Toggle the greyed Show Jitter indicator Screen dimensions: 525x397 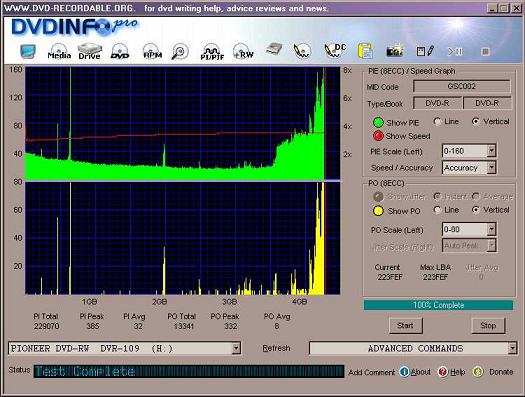coord(378,196)
